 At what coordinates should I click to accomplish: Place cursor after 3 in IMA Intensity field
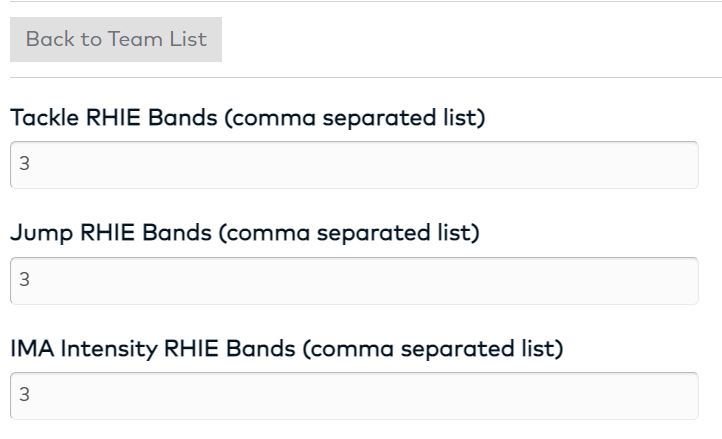click(32, 397)
